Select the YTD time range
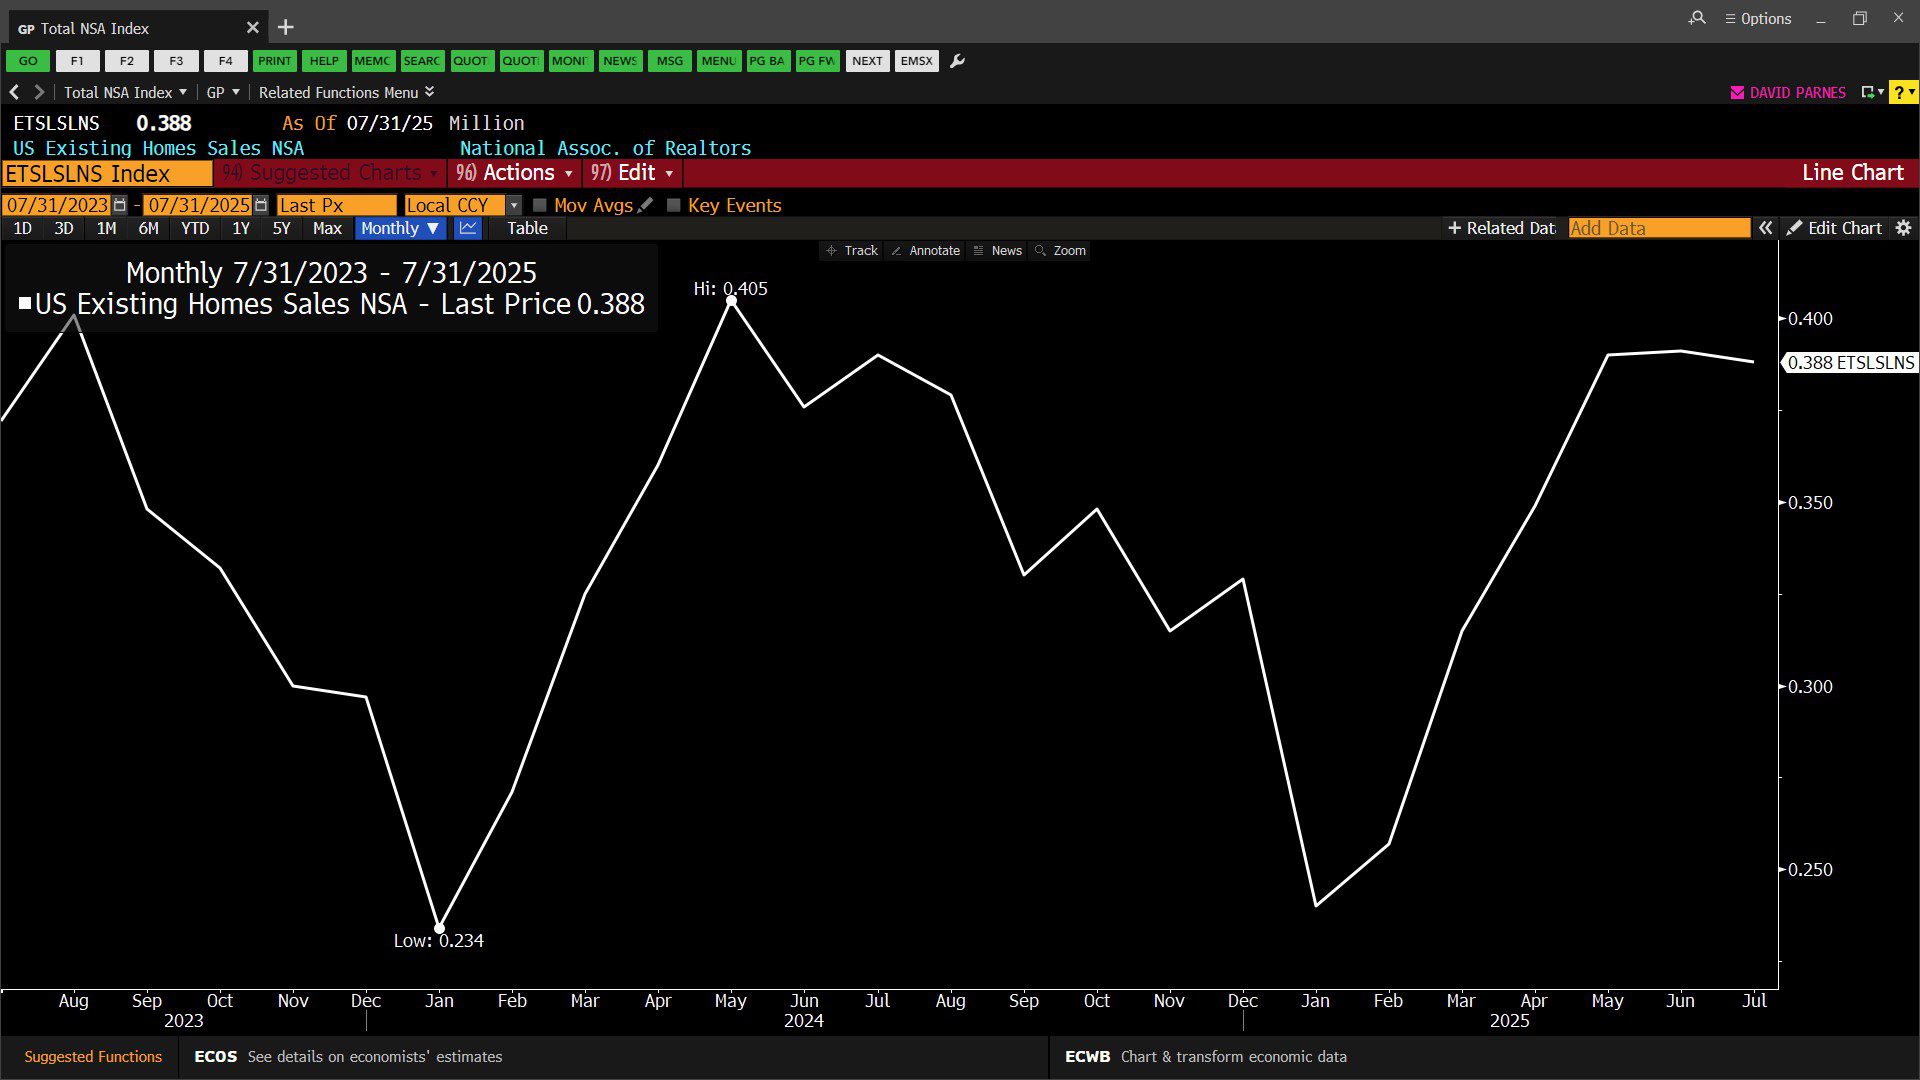1920x1080 pixels. click(195, 228)
